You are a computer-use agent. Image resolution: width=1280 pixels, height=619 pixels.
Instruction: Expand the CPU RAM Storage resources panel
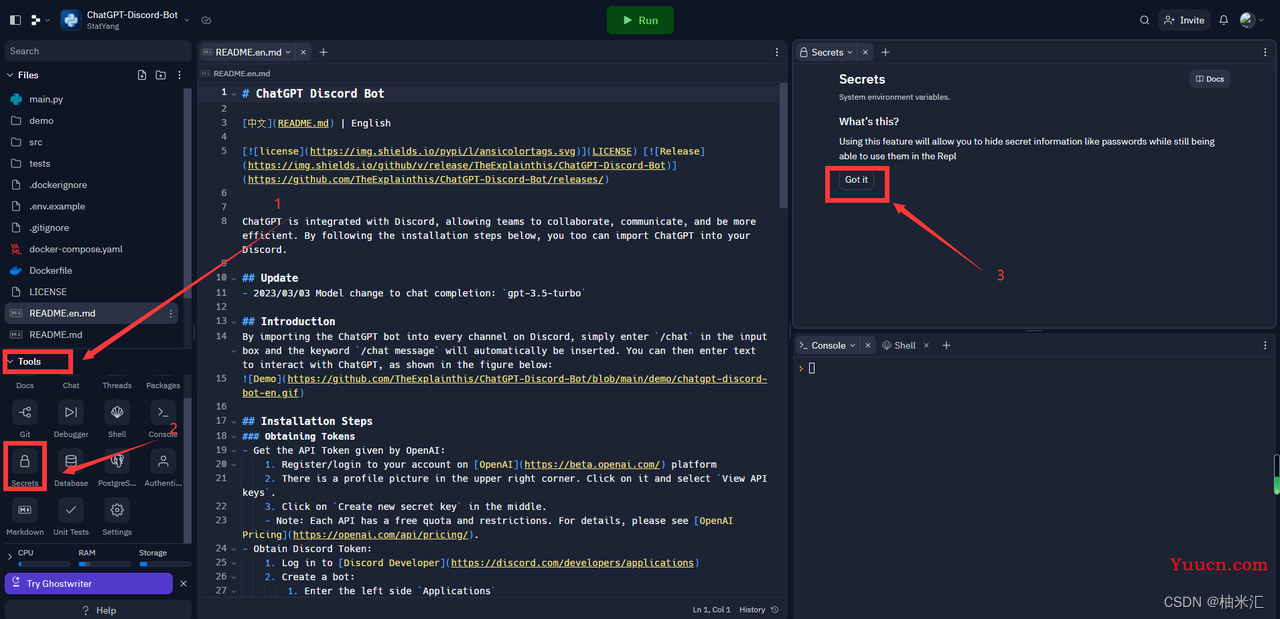[x=10, y=556]
